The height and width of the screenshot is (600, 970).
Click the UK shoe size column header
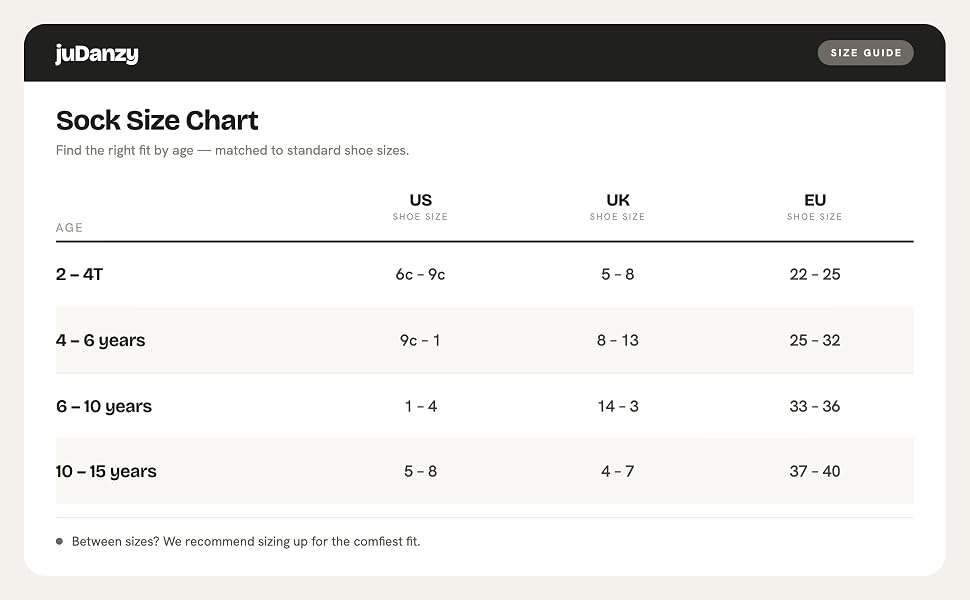617,207
